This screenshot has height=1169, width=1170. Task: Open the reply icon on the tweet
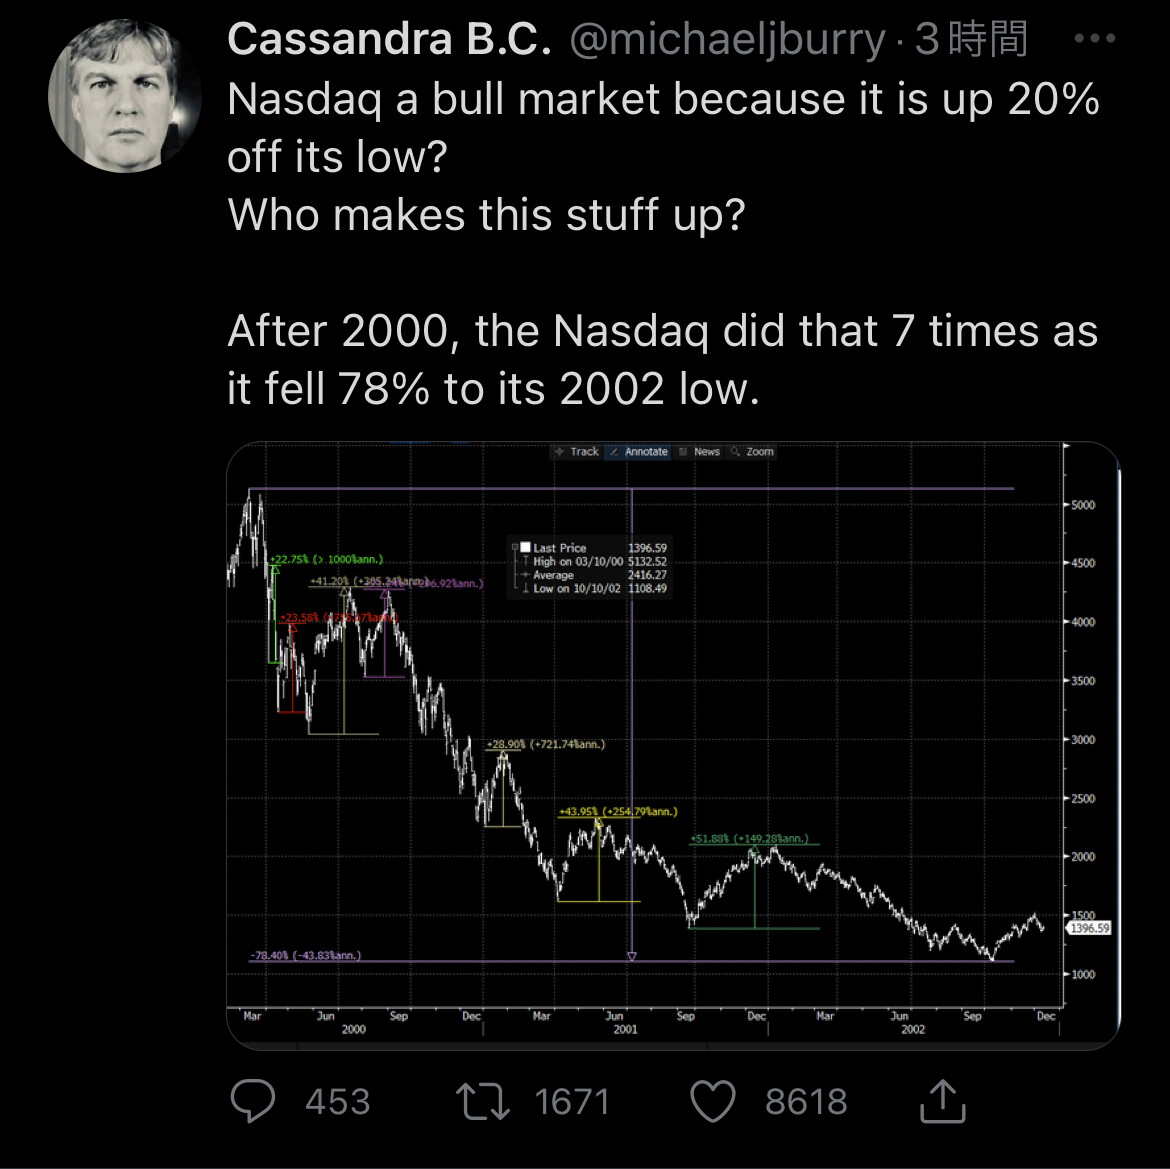point(253,1100)
